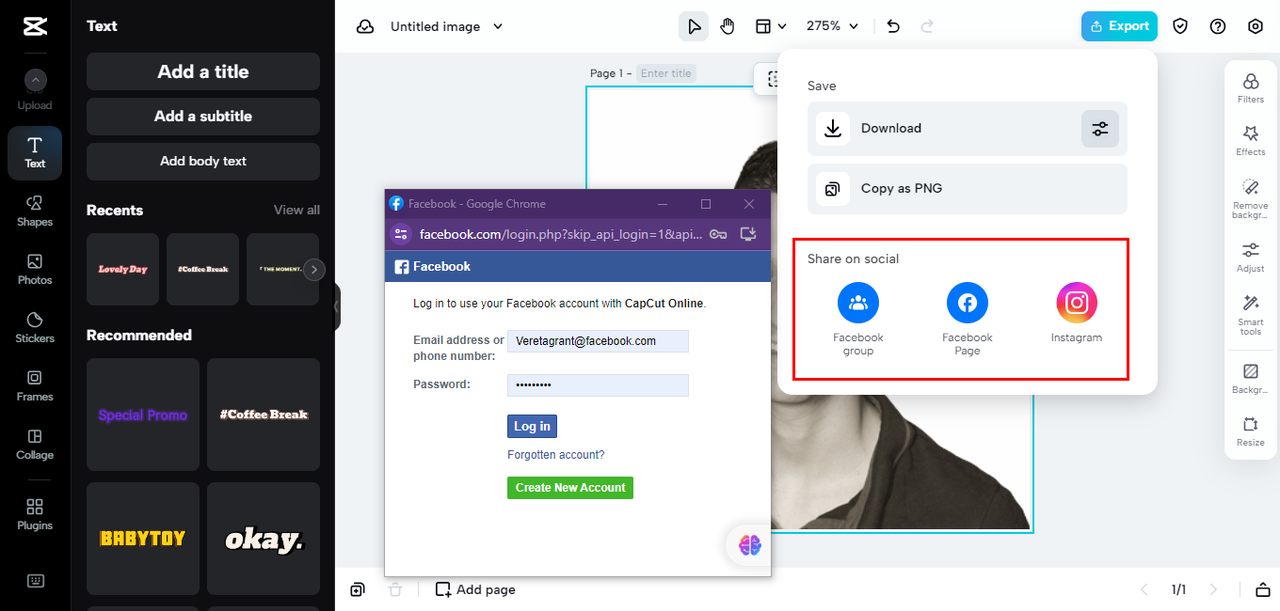
Task: Select the Text tool in sidebar
Action: [x=35, y=153]
